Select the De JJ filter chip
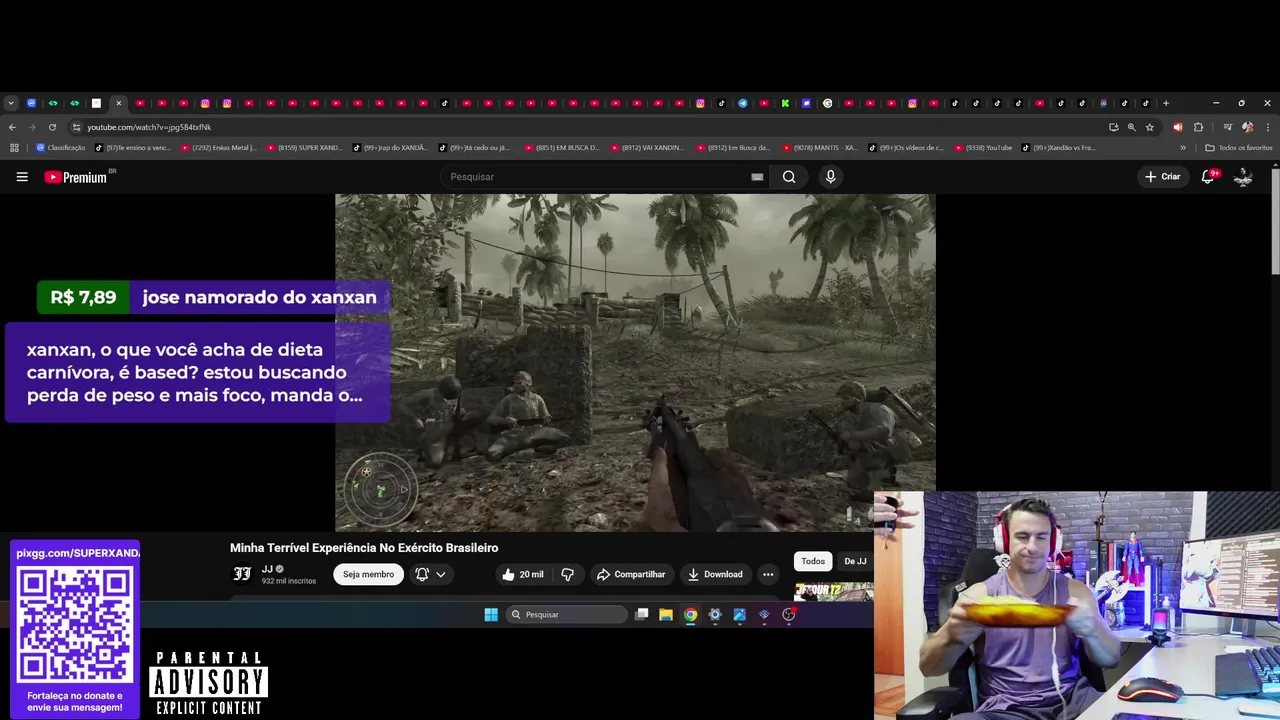 [x=855, y=561]
